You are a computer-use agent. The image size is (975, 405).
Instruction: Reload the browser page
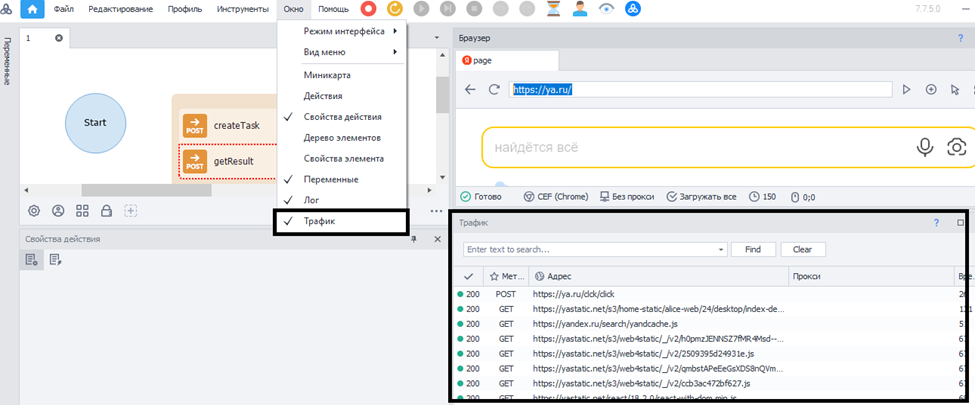[x=494, y=89]
